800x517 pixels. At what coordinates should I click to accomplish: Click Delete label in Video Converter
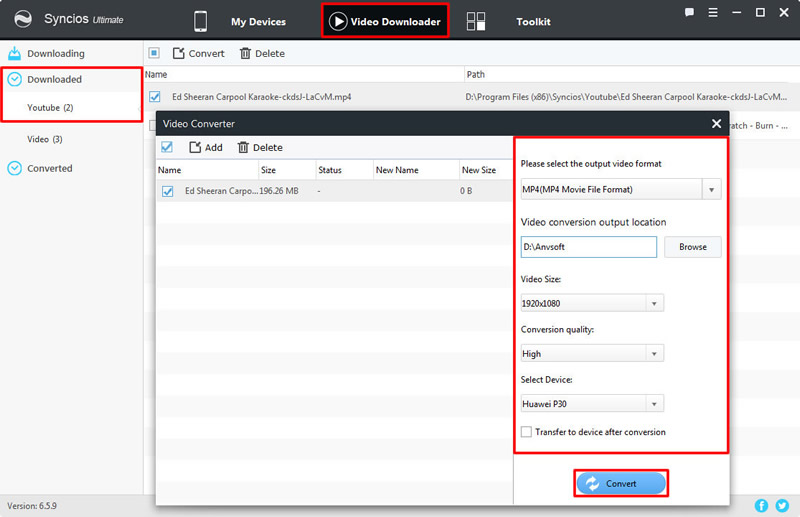(267, 147)
